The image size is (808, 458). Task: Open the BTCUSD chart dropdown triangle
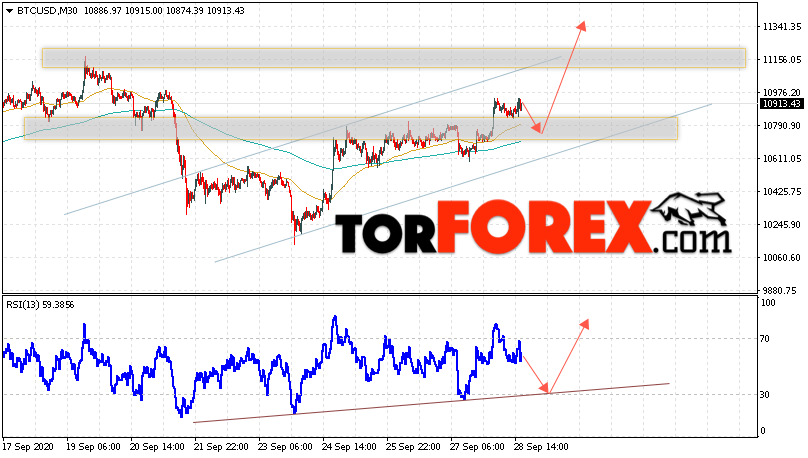tap(10, 11)
